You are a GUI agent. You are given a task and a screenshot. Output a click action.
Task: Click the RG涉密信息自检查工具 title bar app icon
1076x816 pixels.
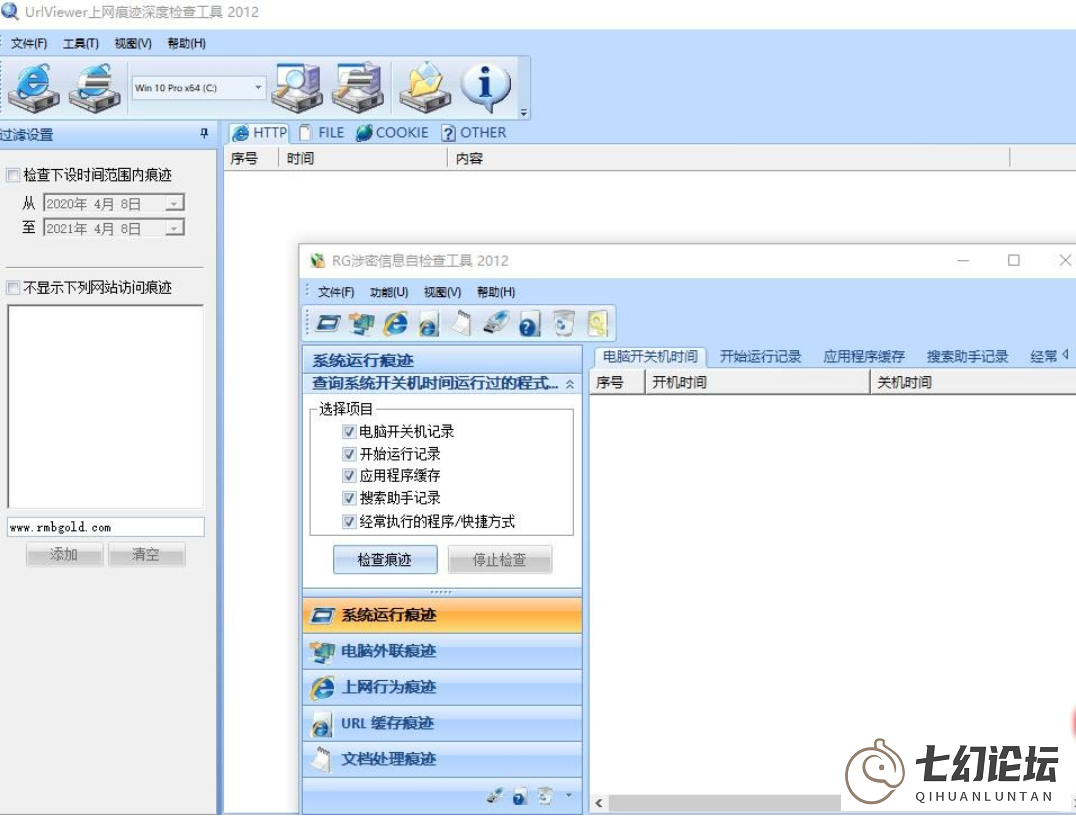click(x=317, y=261)
